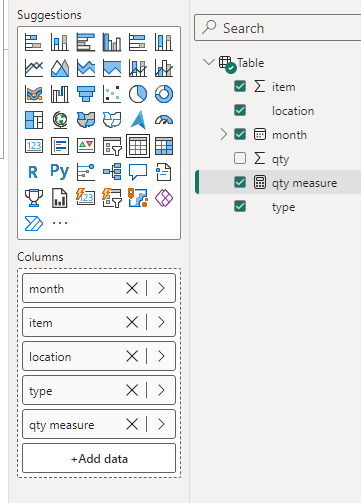Remove item from Columns

click(x=132, y=322)
